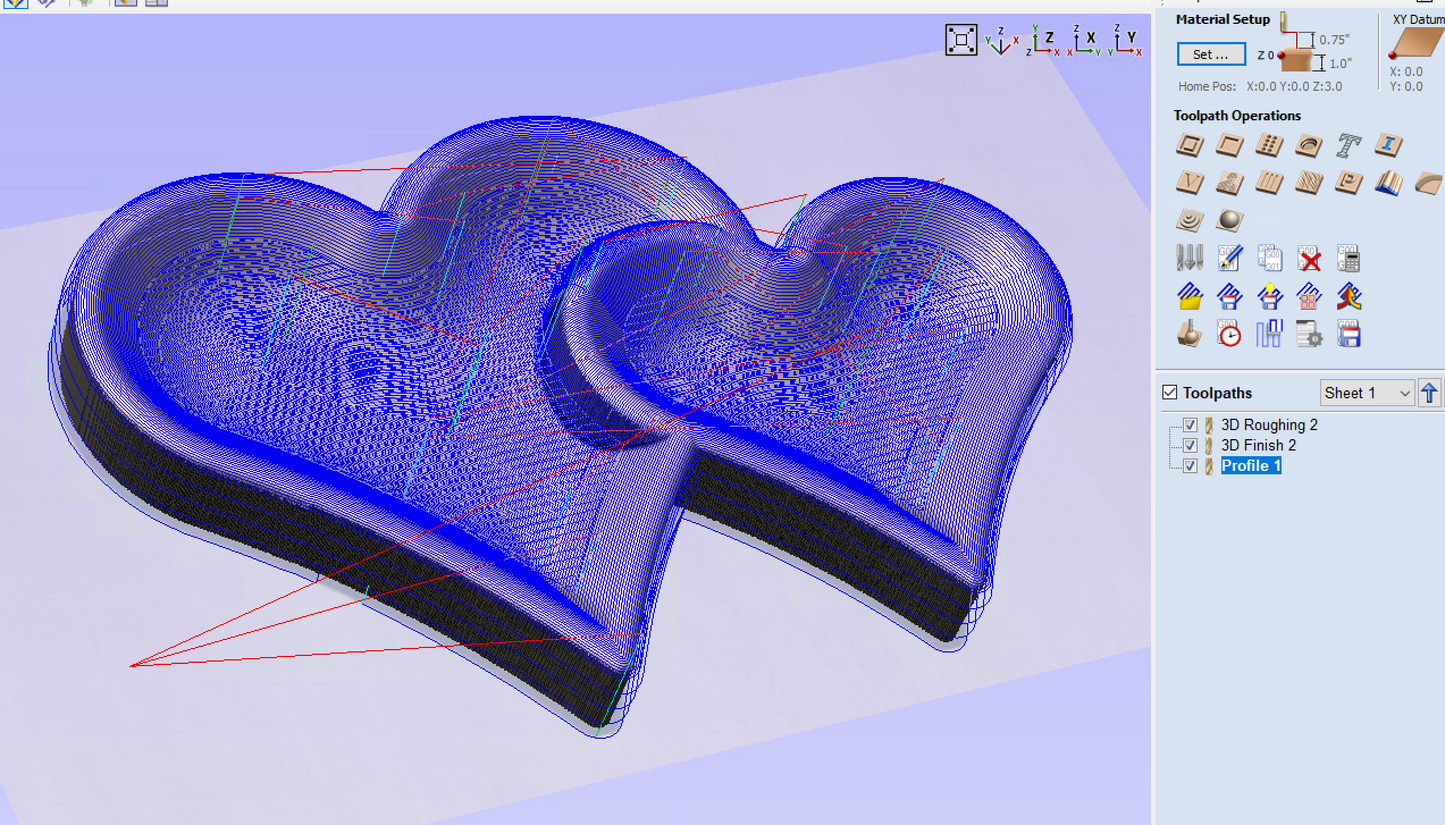The width and height of the screenshot is (1445, 825).
Task: Open the Edit Toolpath pencil icon
Action: [x=1229, y=259]
